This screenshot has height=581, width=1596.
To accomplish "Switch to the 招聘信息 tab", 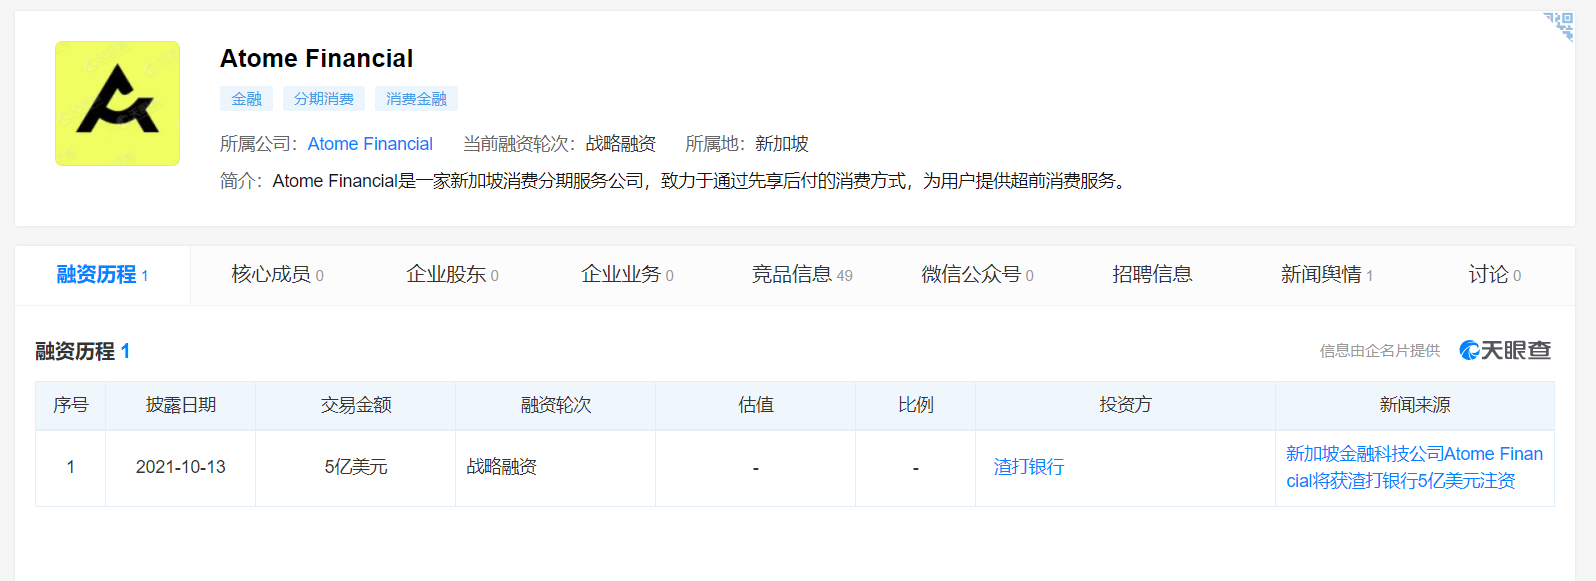I will click(1152, 275).
